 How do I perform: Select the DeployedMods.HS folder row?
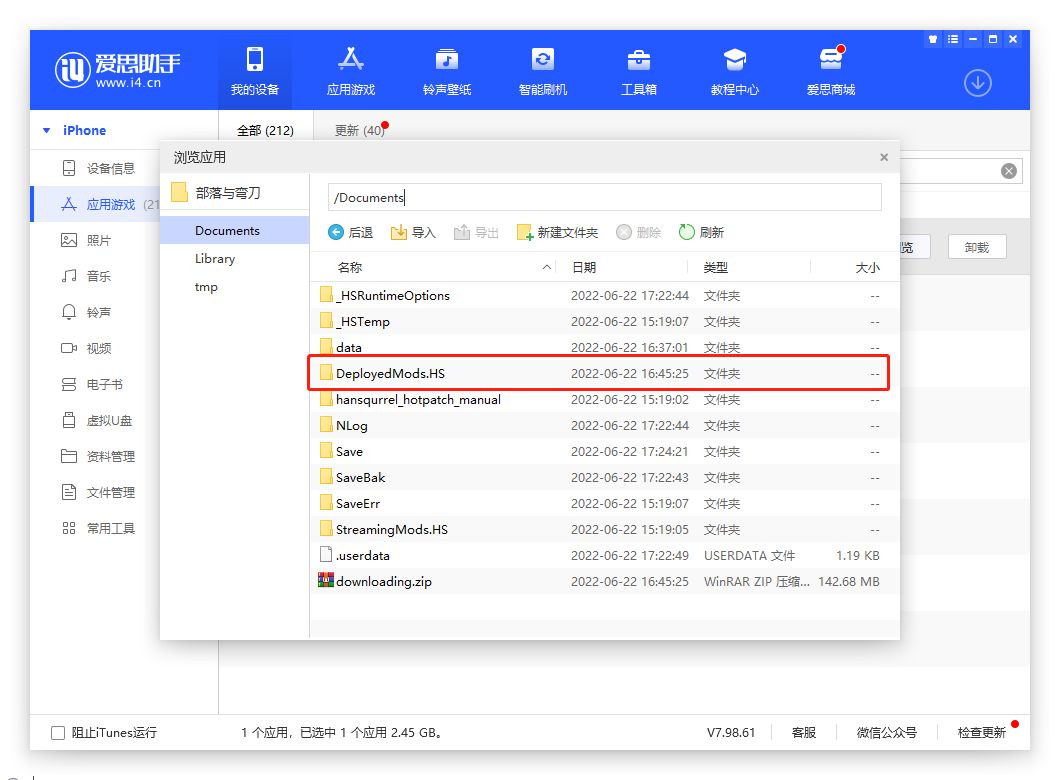point(604,374)
